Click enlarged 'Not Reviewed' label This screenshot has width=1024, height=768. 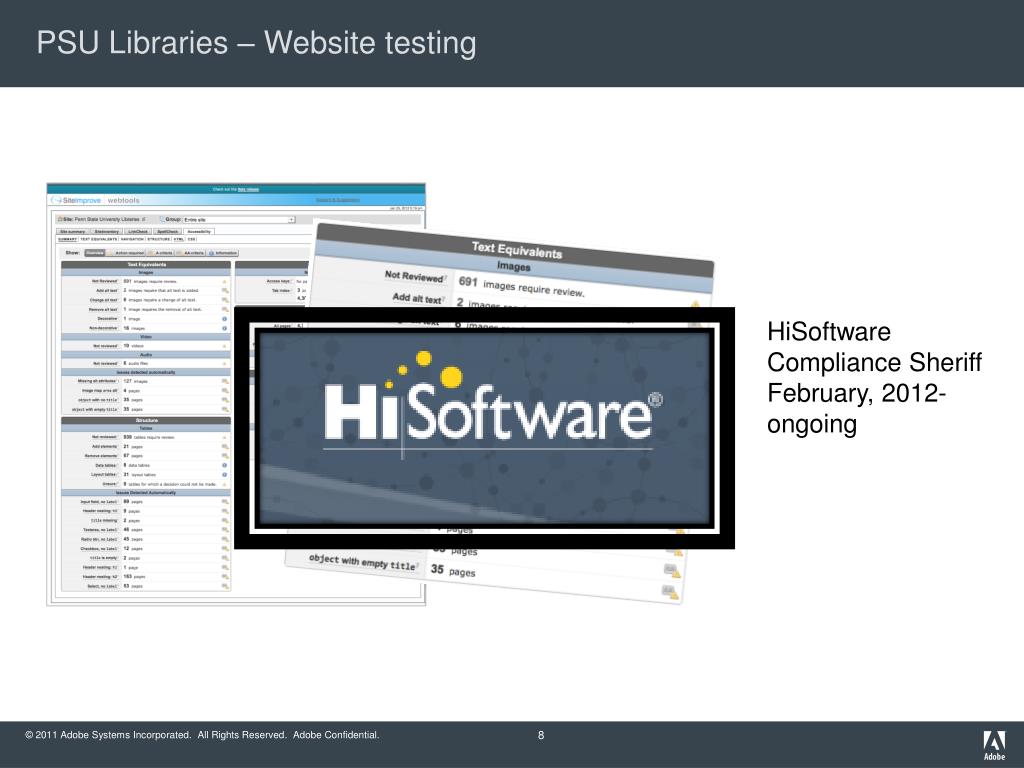[x=414, y=276]
